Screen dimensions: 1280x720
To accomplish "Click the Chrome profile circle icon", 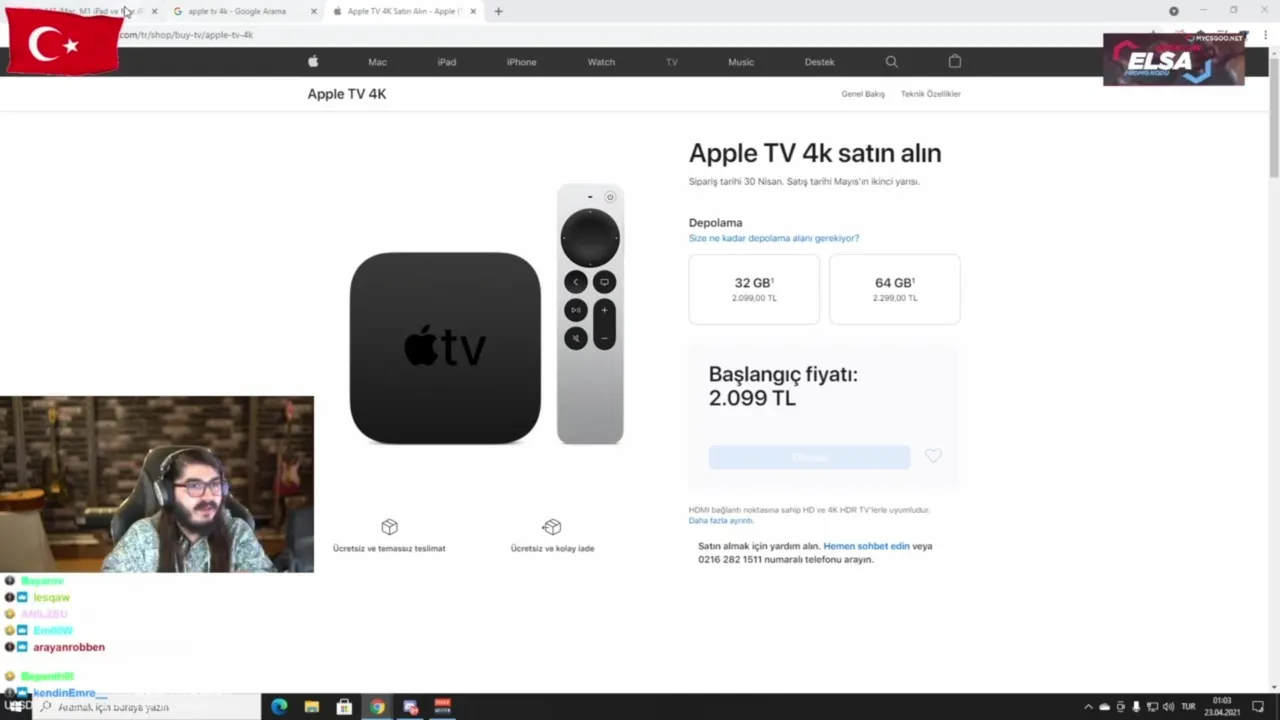I will [x=1174, y=11].
